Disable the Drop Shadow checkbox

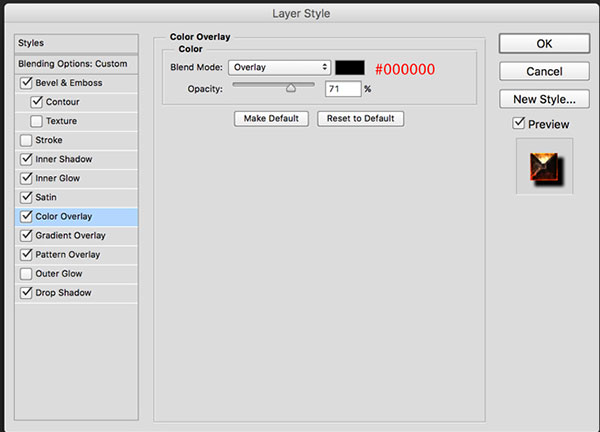[26, 293]
